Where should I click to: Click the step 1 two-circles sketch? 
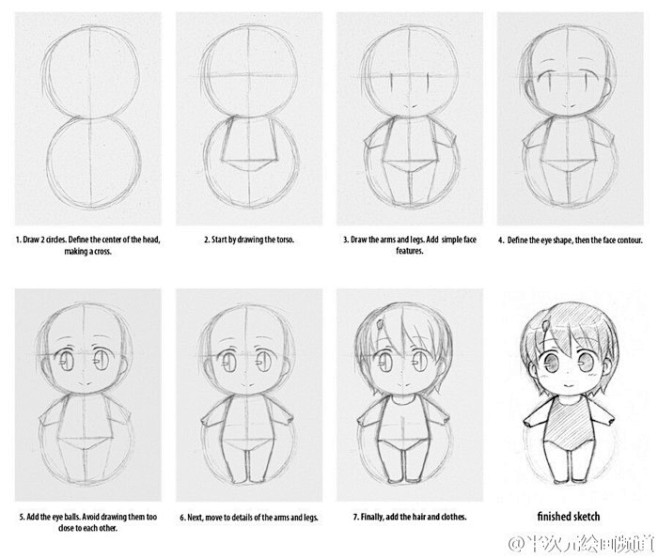pos(88,119)
